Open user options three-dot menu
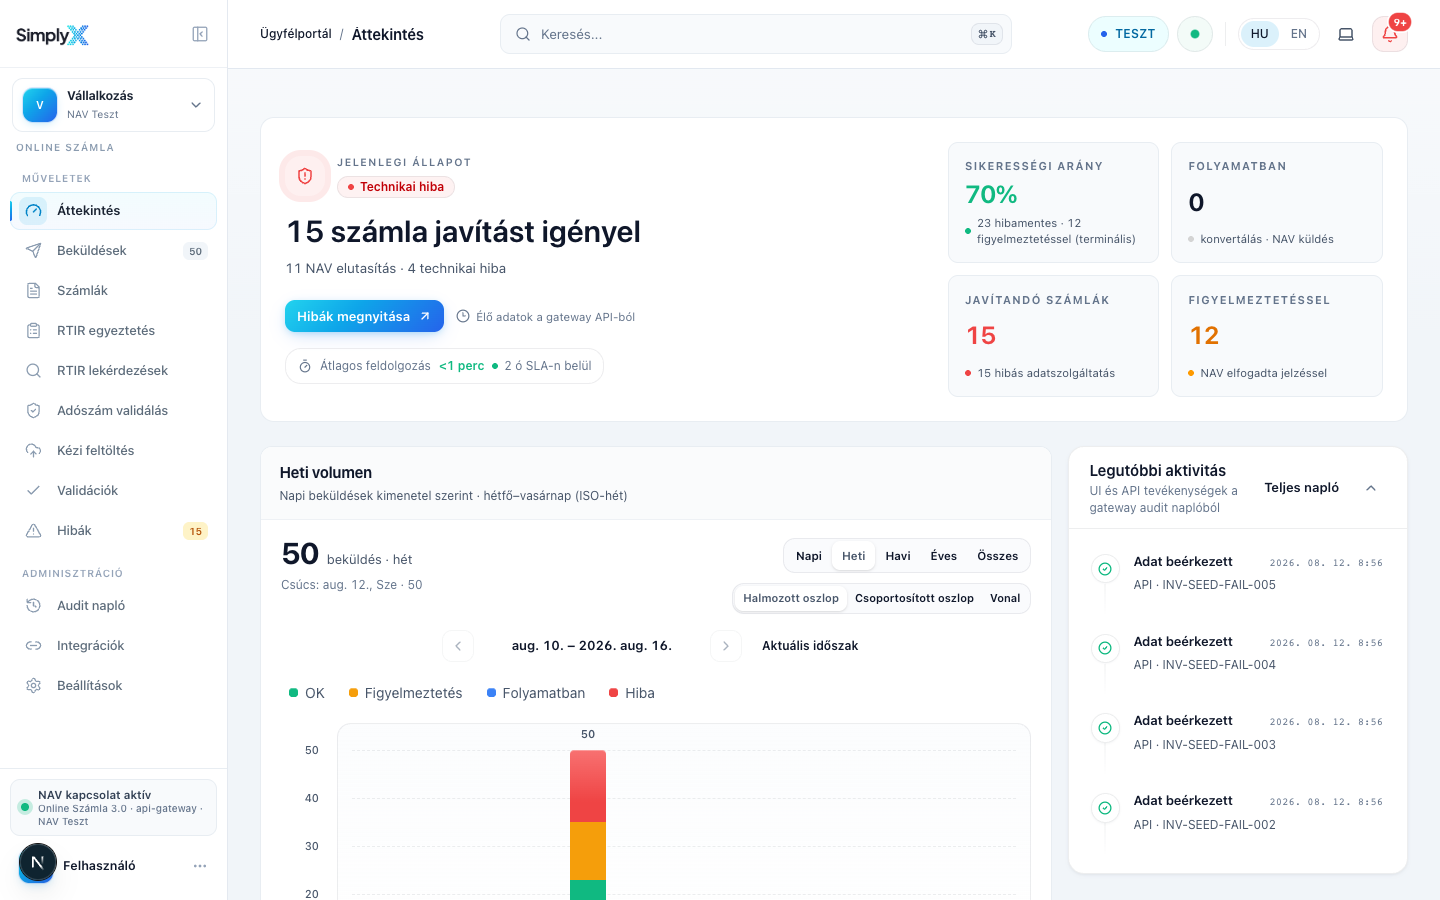This screenshot has width=1440, height=900. (x=200, y=866)
